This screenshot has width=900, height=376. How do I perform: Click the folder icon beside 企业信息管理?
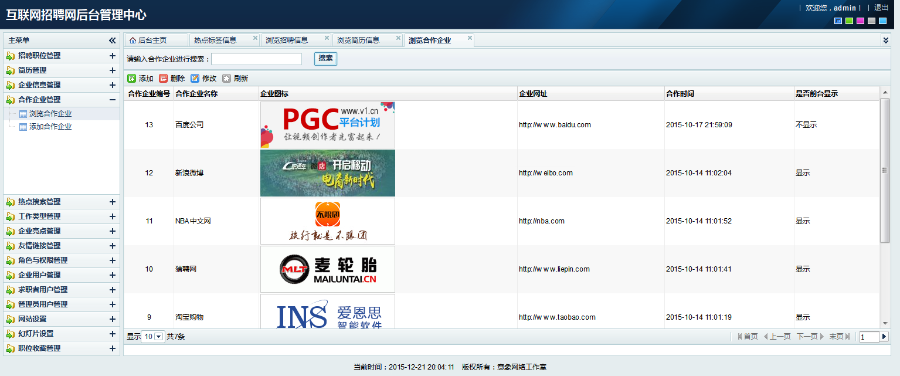click(x=10, y=85)
